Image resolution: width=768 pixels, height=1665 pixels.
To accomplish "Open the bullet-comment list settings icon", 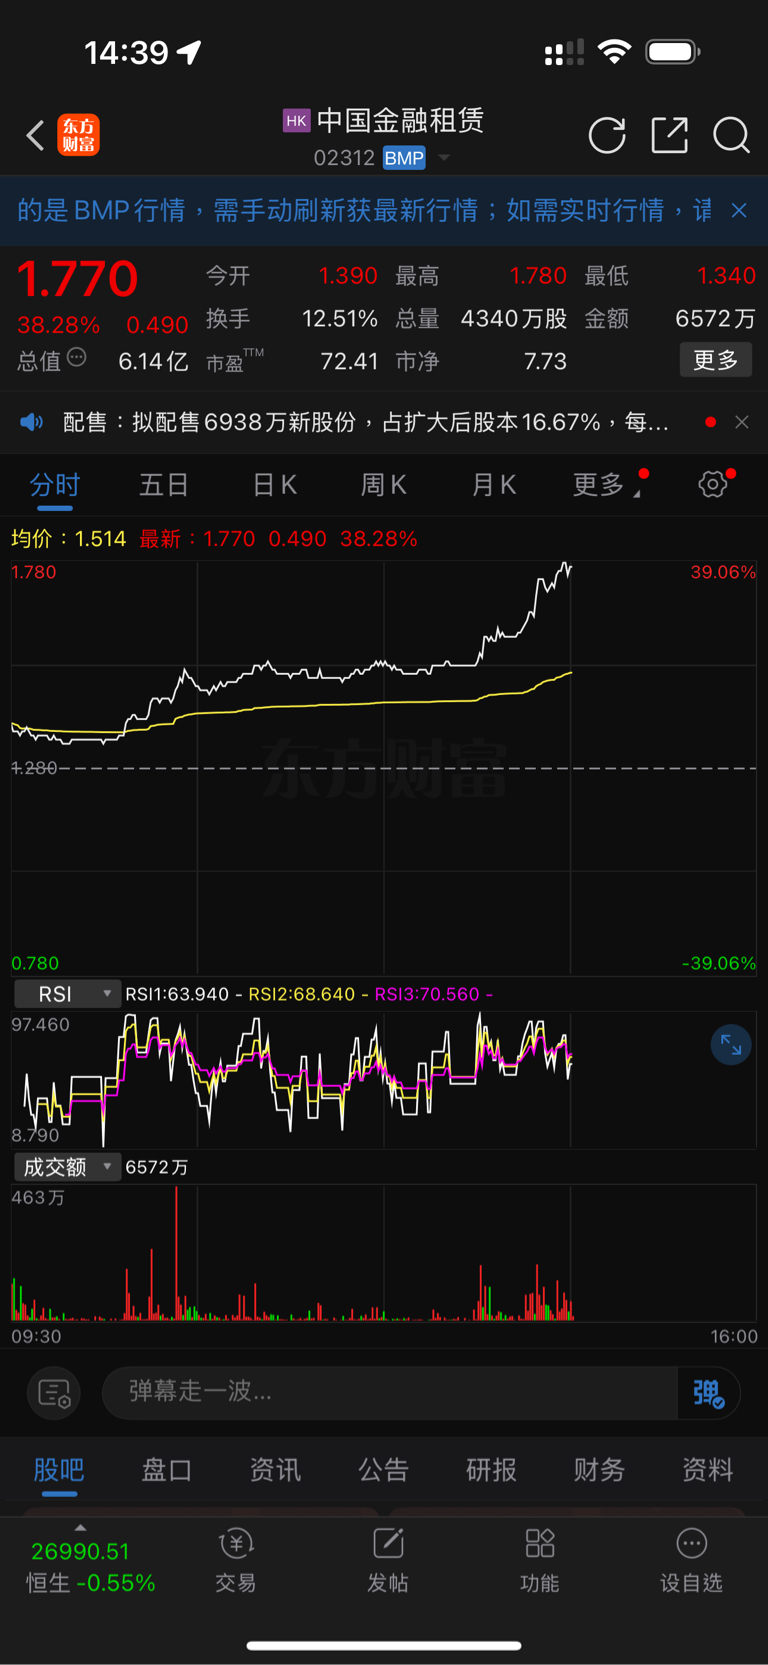I will (x=54, y=1392).
